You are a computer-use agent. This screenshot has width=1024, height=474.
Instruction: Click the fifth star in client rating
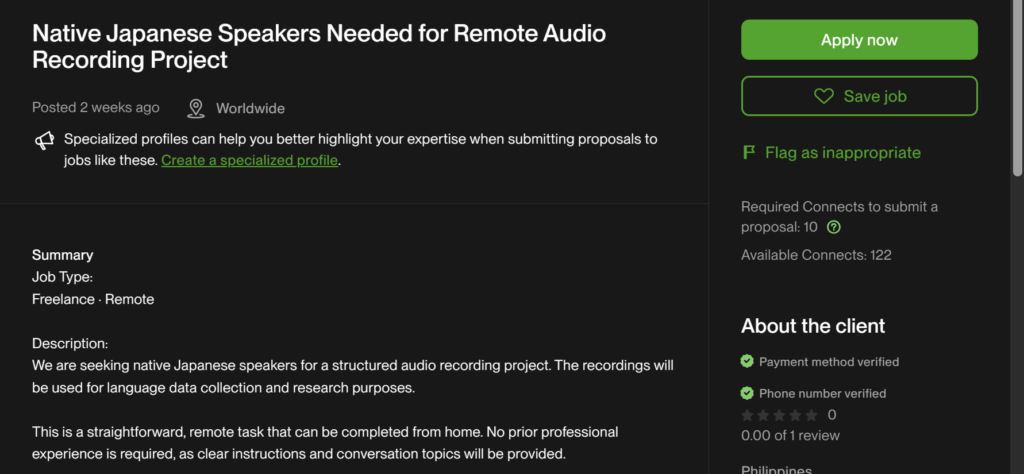811,414
